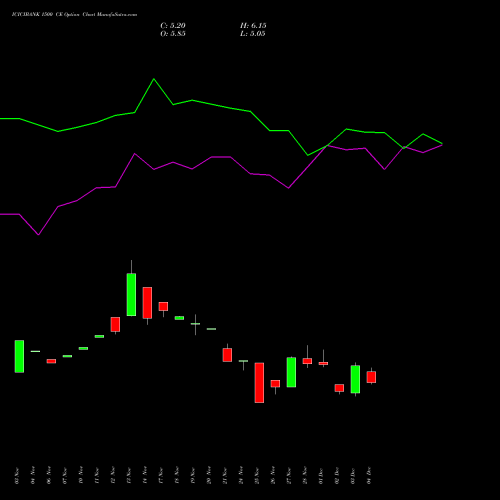Click the 13 Nov date label
The height and width of the screenshot is (500, 500).
[x=129, y=476]
